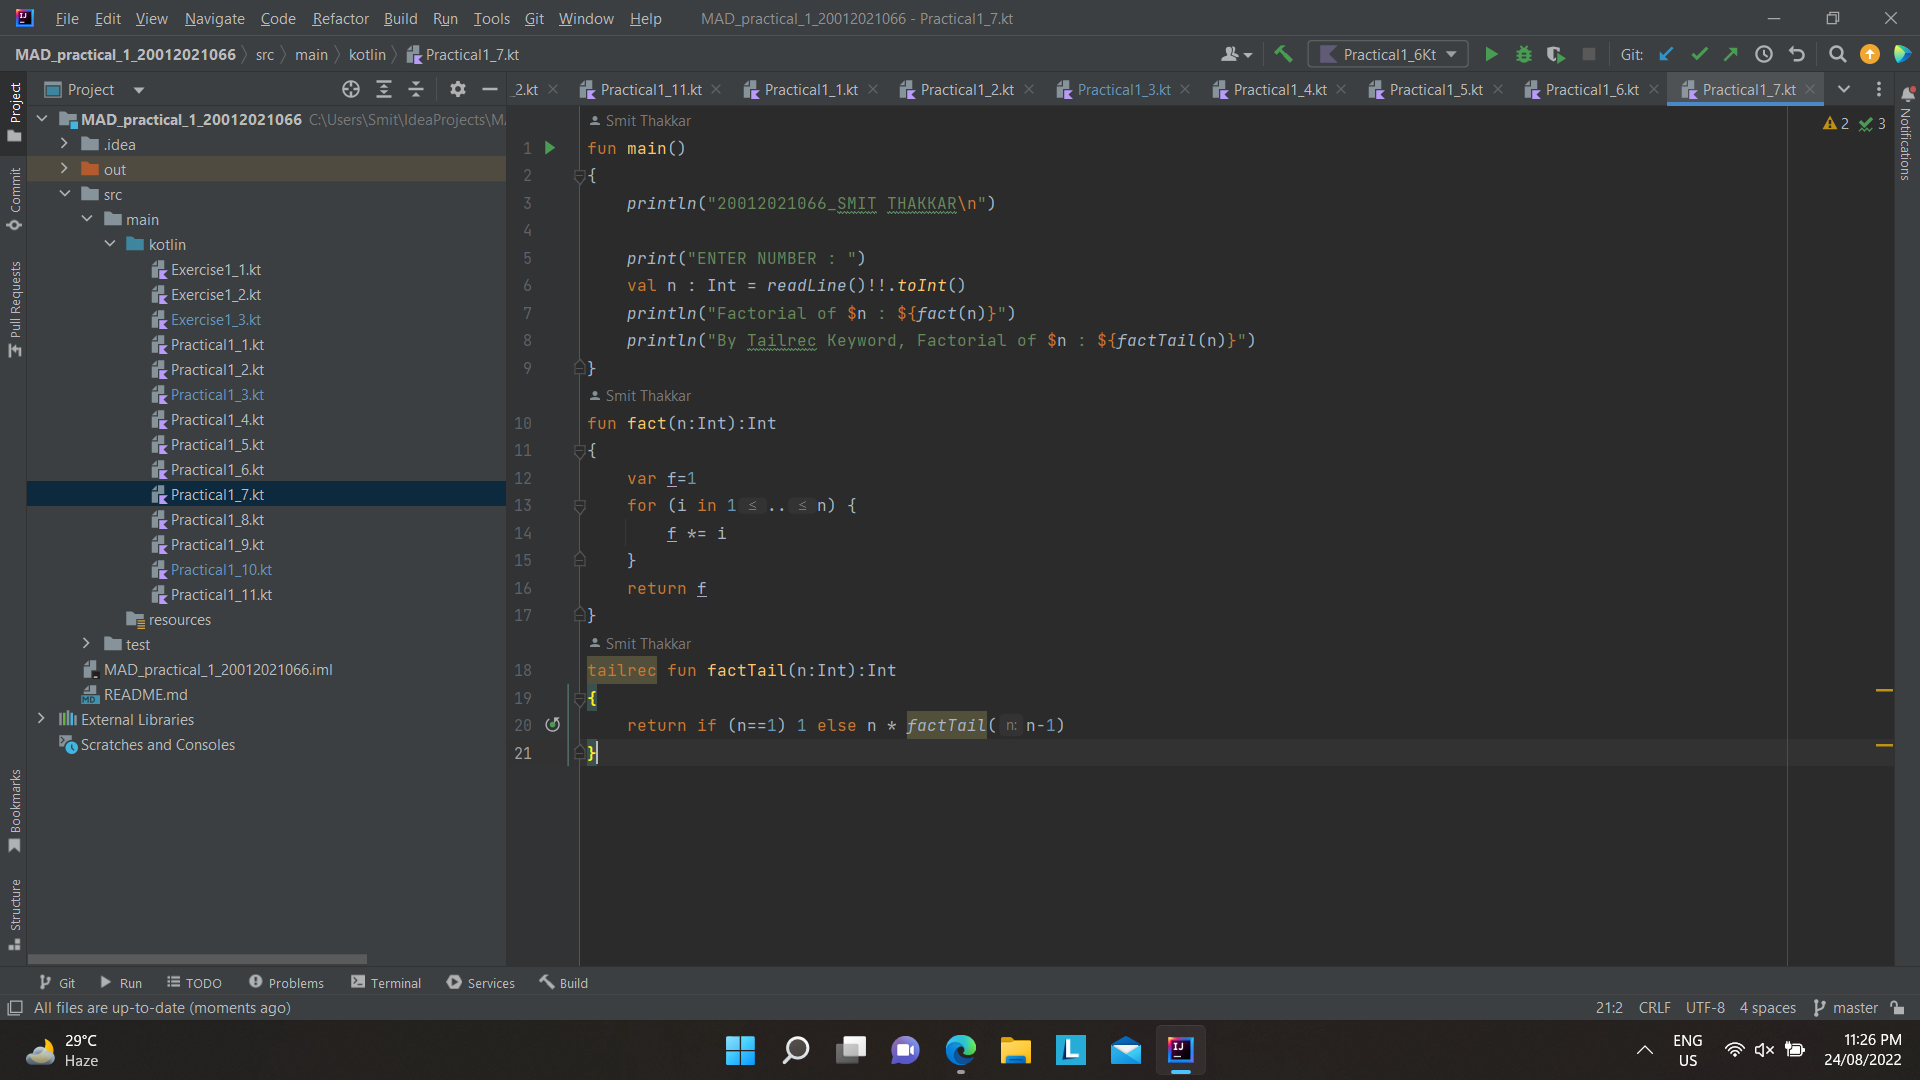
Task: Open the Run configuration dropdown
Action: pos(1388,55)
